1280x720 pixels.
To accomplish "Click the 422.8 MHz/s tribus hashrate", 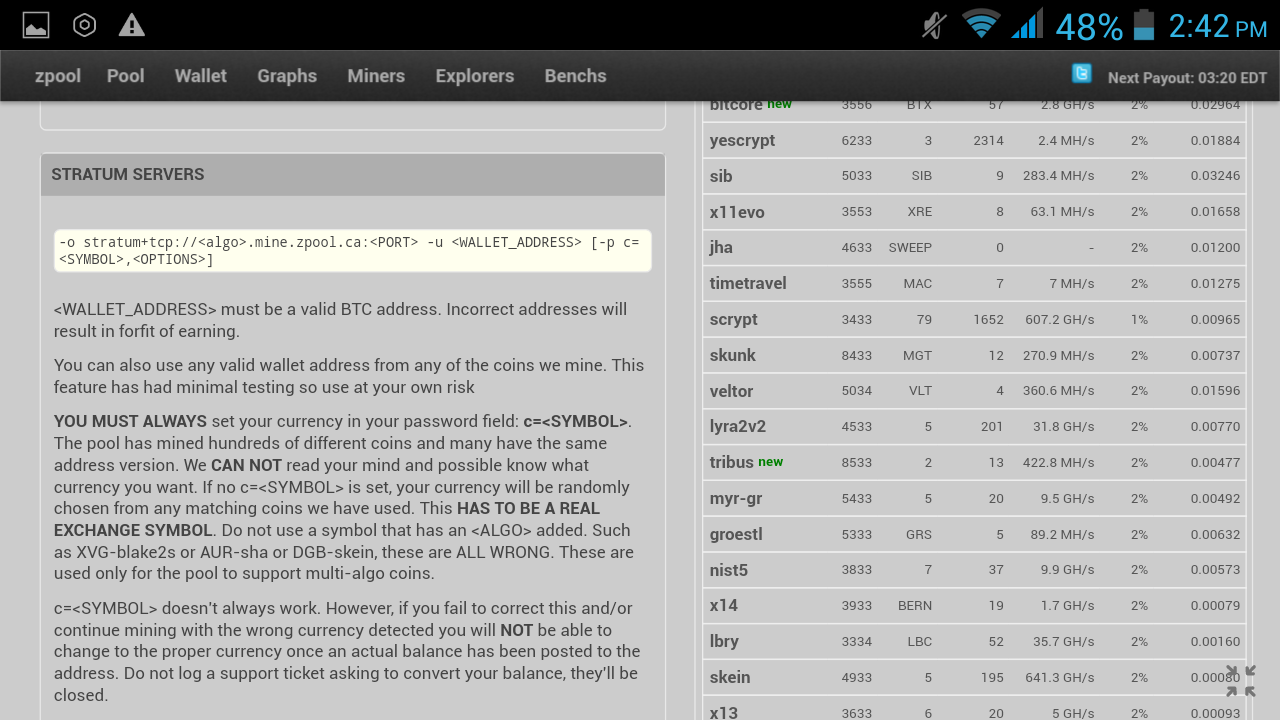I will click(1058, 463).
